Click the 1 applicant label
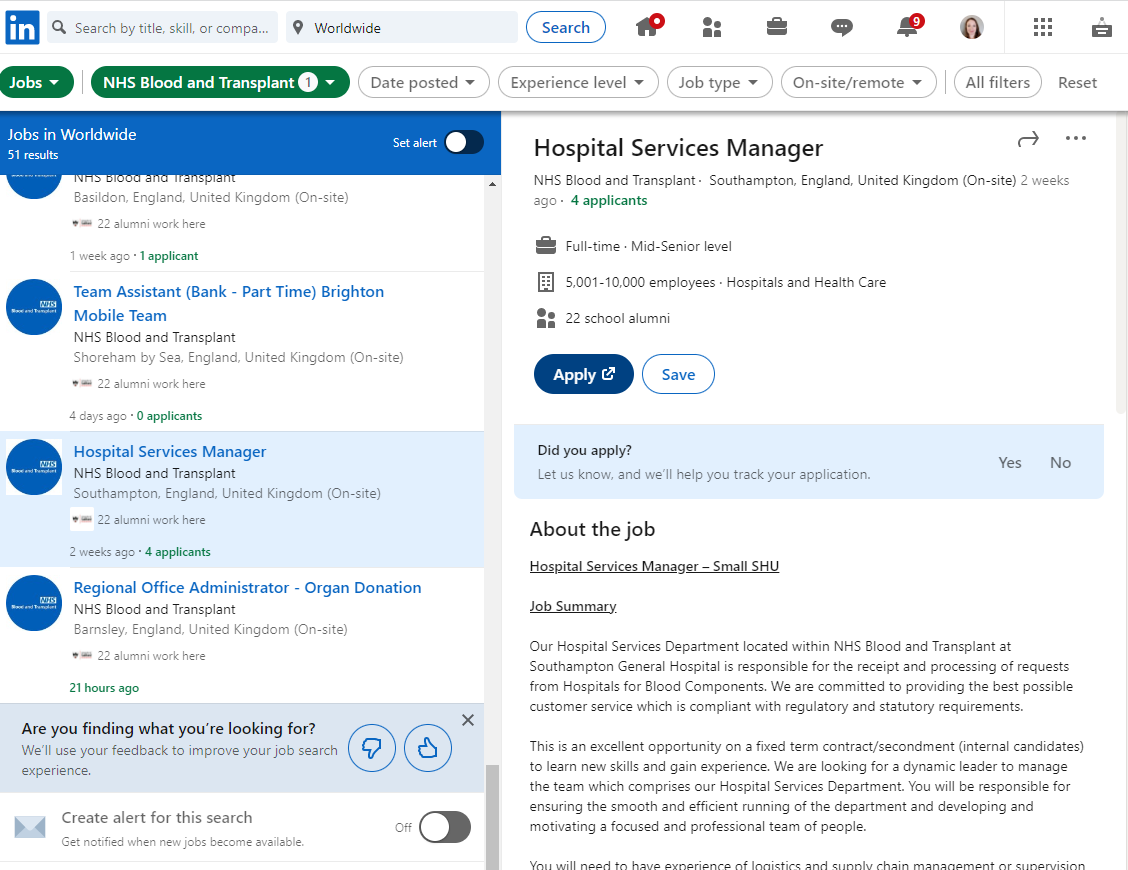 coord(168,256)
